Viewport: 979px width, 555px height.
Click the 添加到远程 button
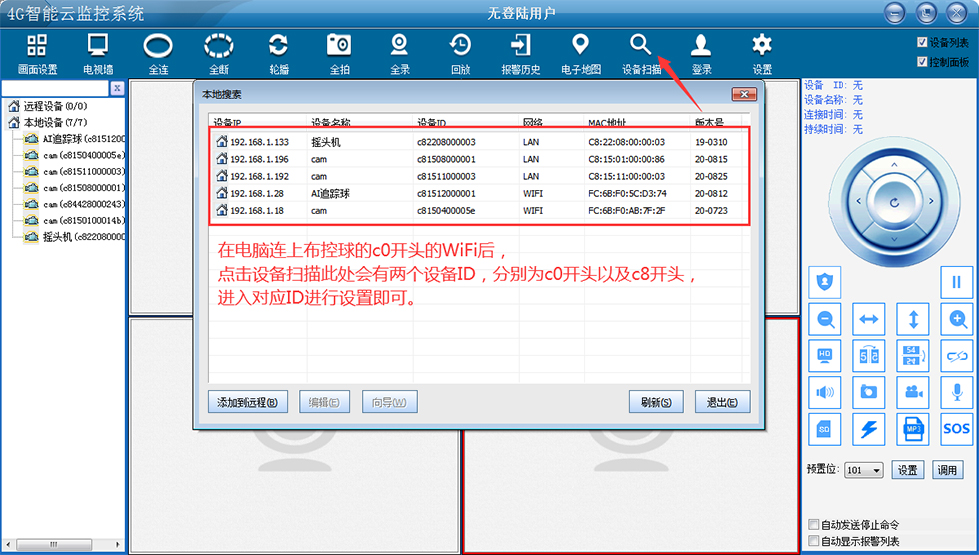247,402
